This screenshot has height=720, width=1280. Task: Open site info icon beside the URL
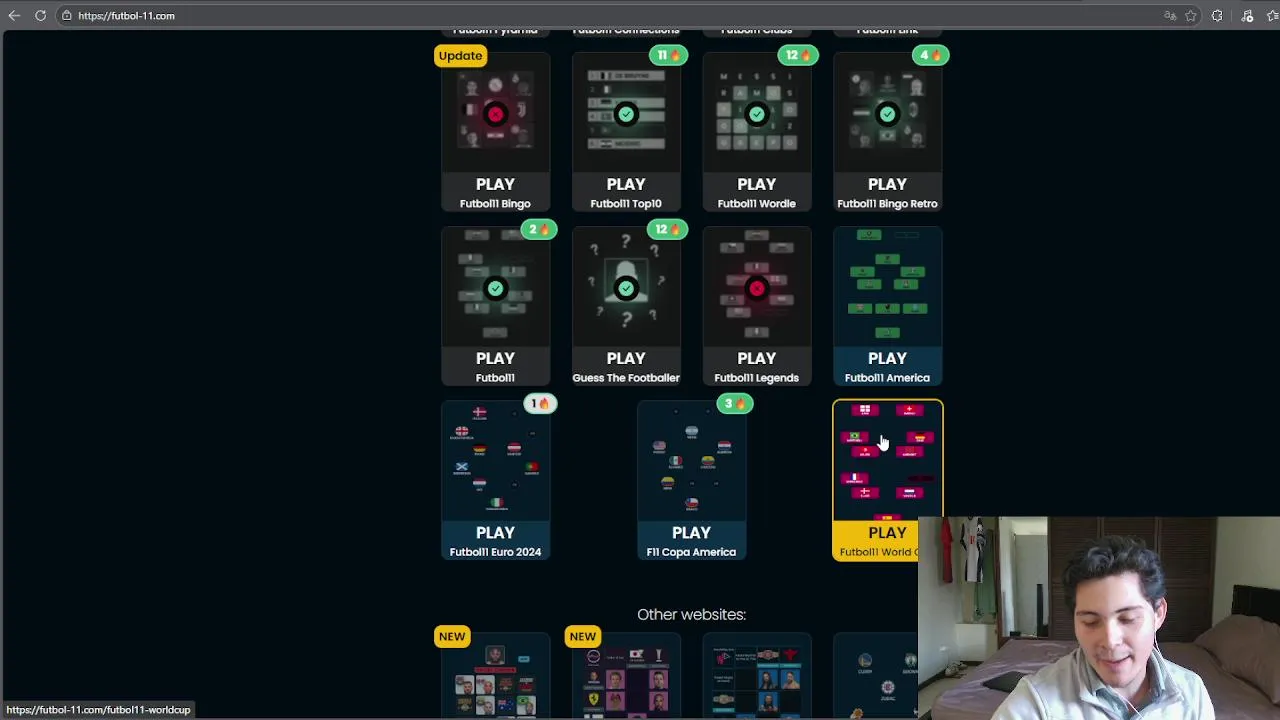(x=66, y=15)
